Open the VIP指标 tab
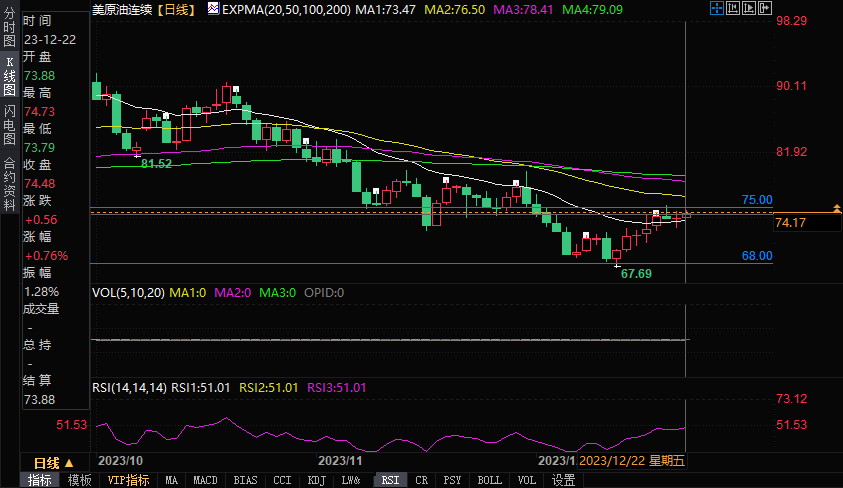Screen dimensions: 843x488 click(x=128, y=480)
